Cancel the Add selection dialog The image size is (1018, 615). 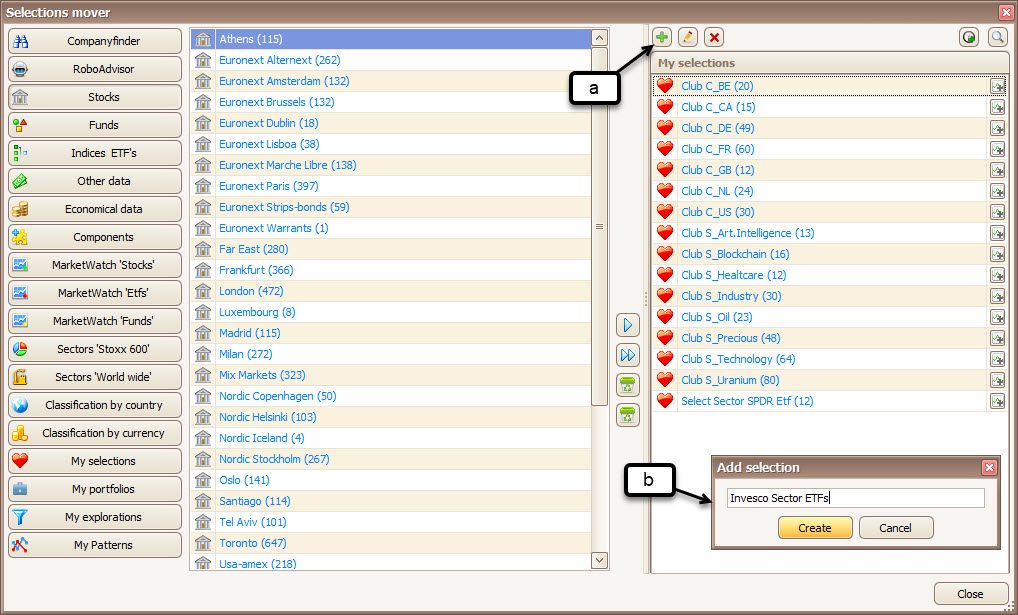[895, 528]
